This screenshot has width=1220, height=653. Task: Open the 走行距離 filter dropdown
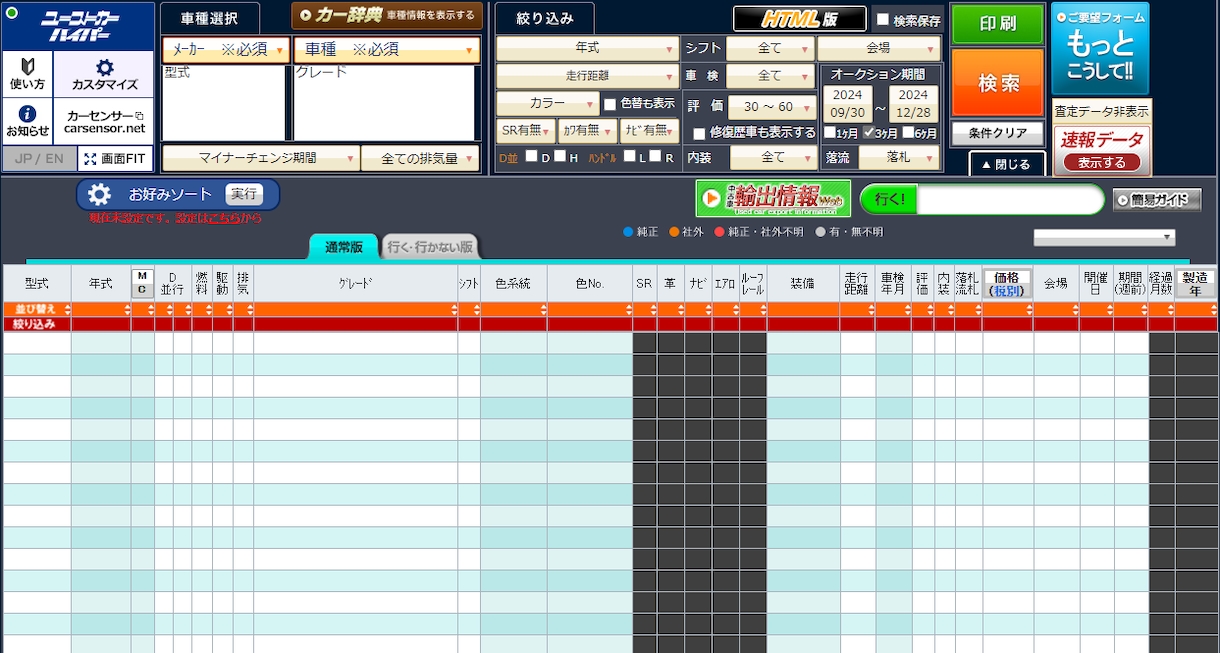pyautogui.click(x=588, y=76)
